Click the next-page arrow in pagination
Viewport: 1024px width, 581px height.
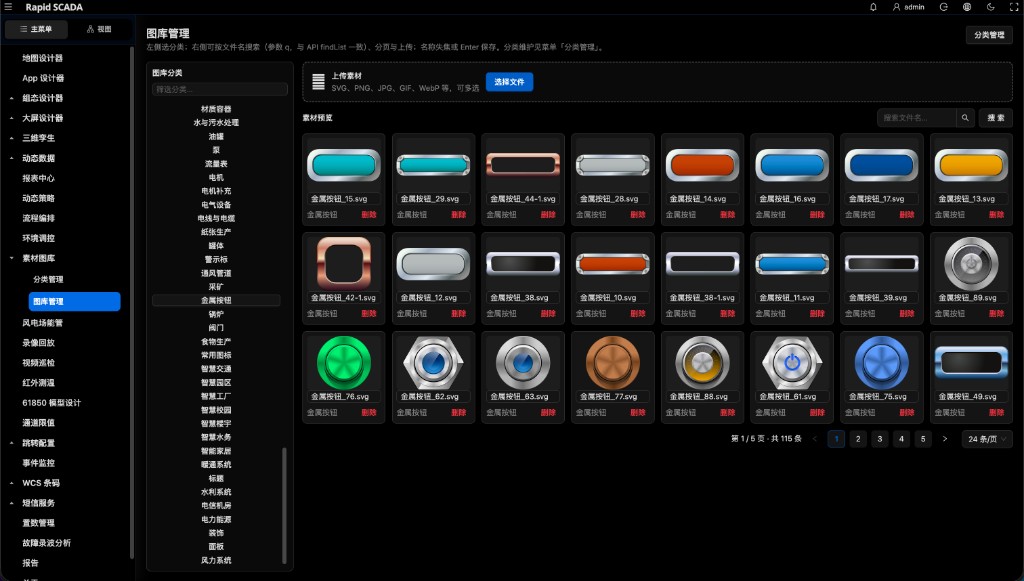pos(944,439)
